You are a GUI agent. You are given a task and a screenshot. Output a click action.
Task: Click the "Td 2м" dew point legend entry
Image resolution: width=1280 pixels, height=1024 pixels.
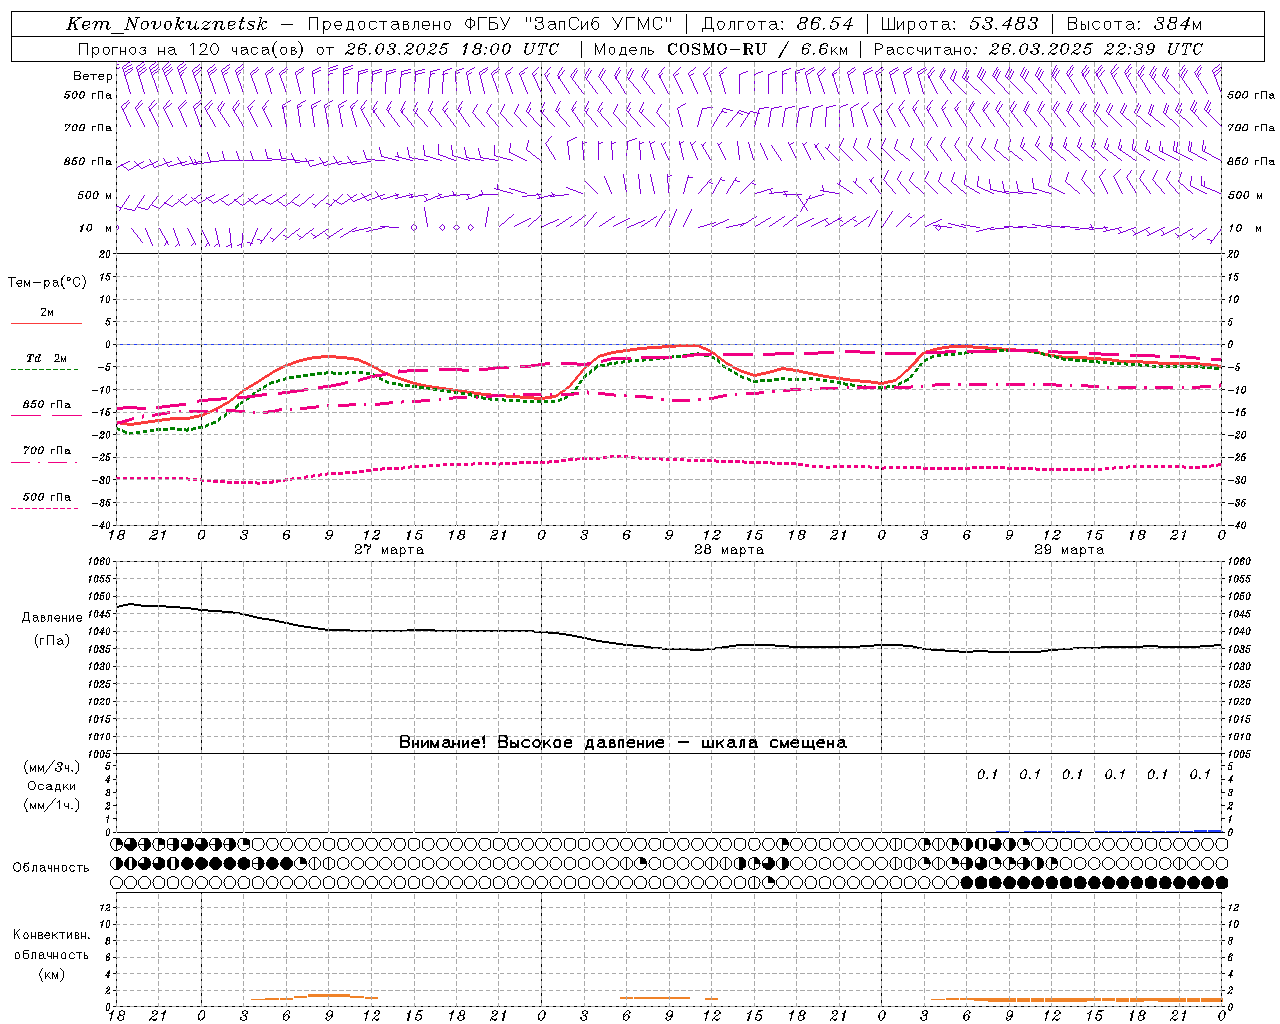coord(46,358)
